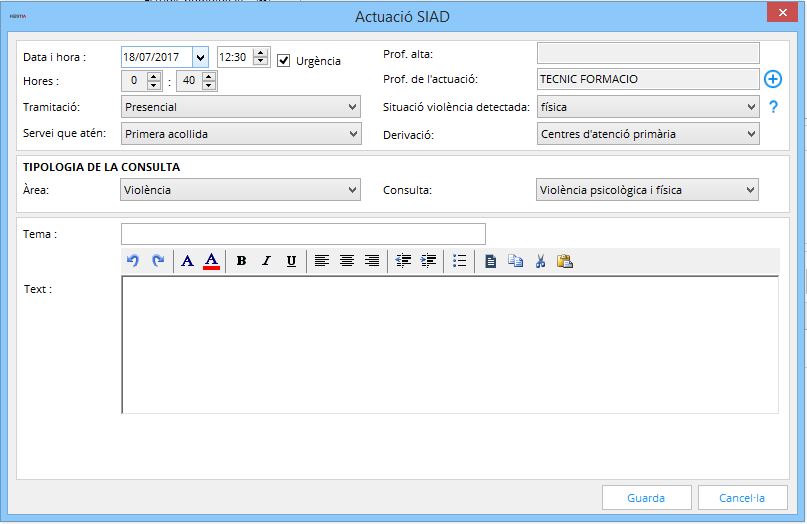Image resolution: width=807 pixels, height=524 pixels.
Task: Toggle underline formatting in editor toolbar
Action: 291,261
